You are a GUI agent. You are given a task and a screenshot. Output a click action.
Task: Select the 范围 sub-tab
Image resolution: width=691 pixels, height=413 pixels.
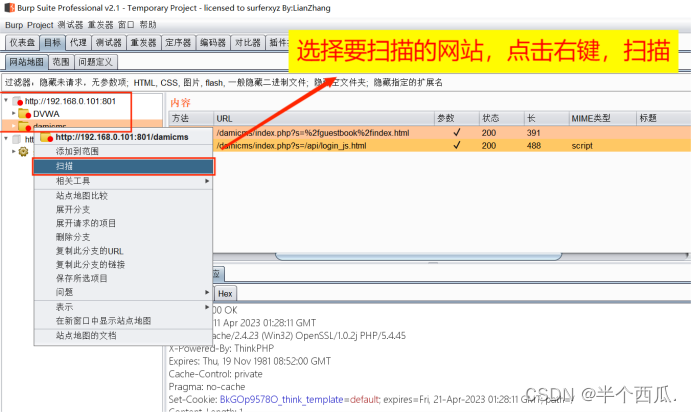(x=61, y=62)
